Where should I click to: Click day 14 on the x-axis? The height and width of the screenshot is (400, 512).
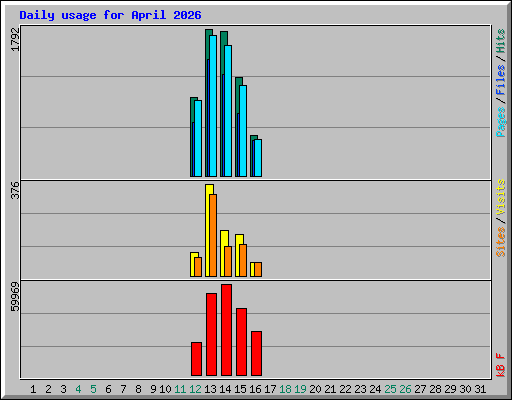225,389
